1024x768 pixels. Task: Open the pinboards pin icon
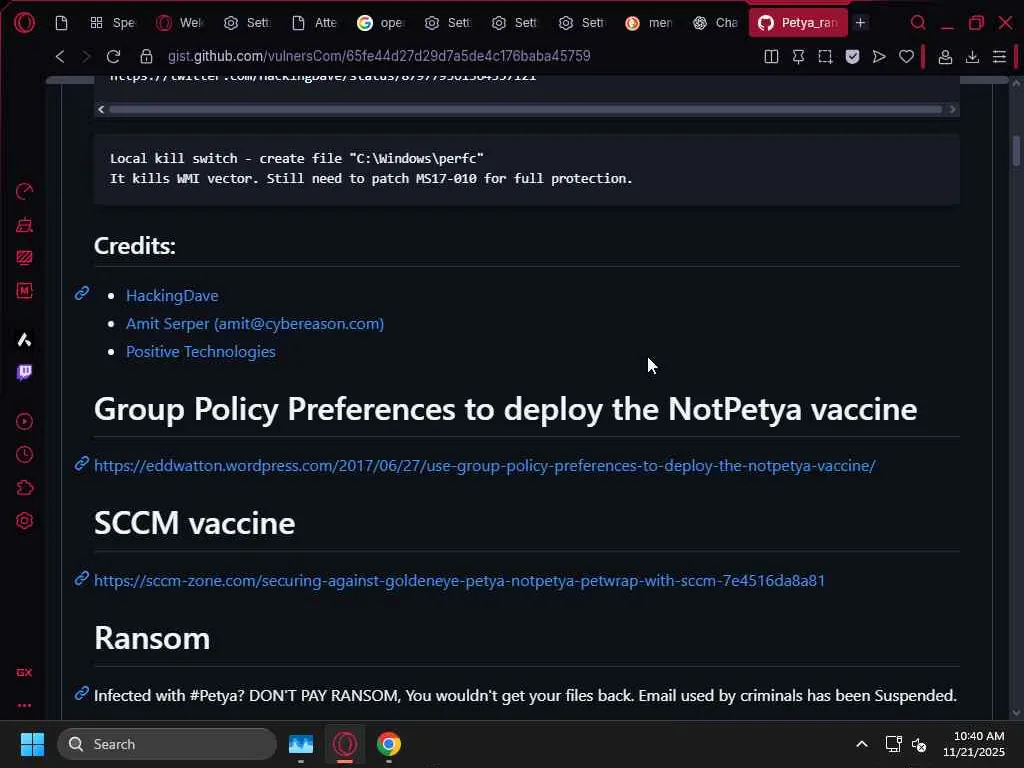pyautogui.click(x=798, y=57)
